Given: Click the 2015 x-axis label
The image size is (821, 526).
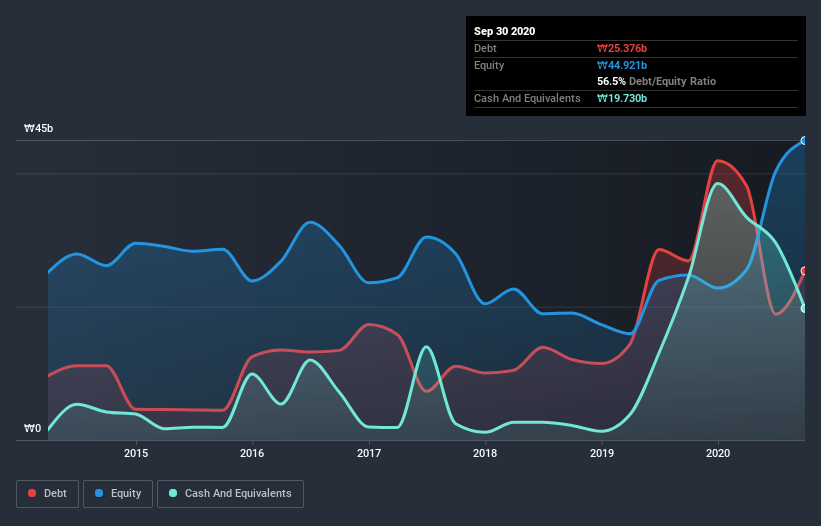Looking at the screenshot, I should click(x=136, y=453).
